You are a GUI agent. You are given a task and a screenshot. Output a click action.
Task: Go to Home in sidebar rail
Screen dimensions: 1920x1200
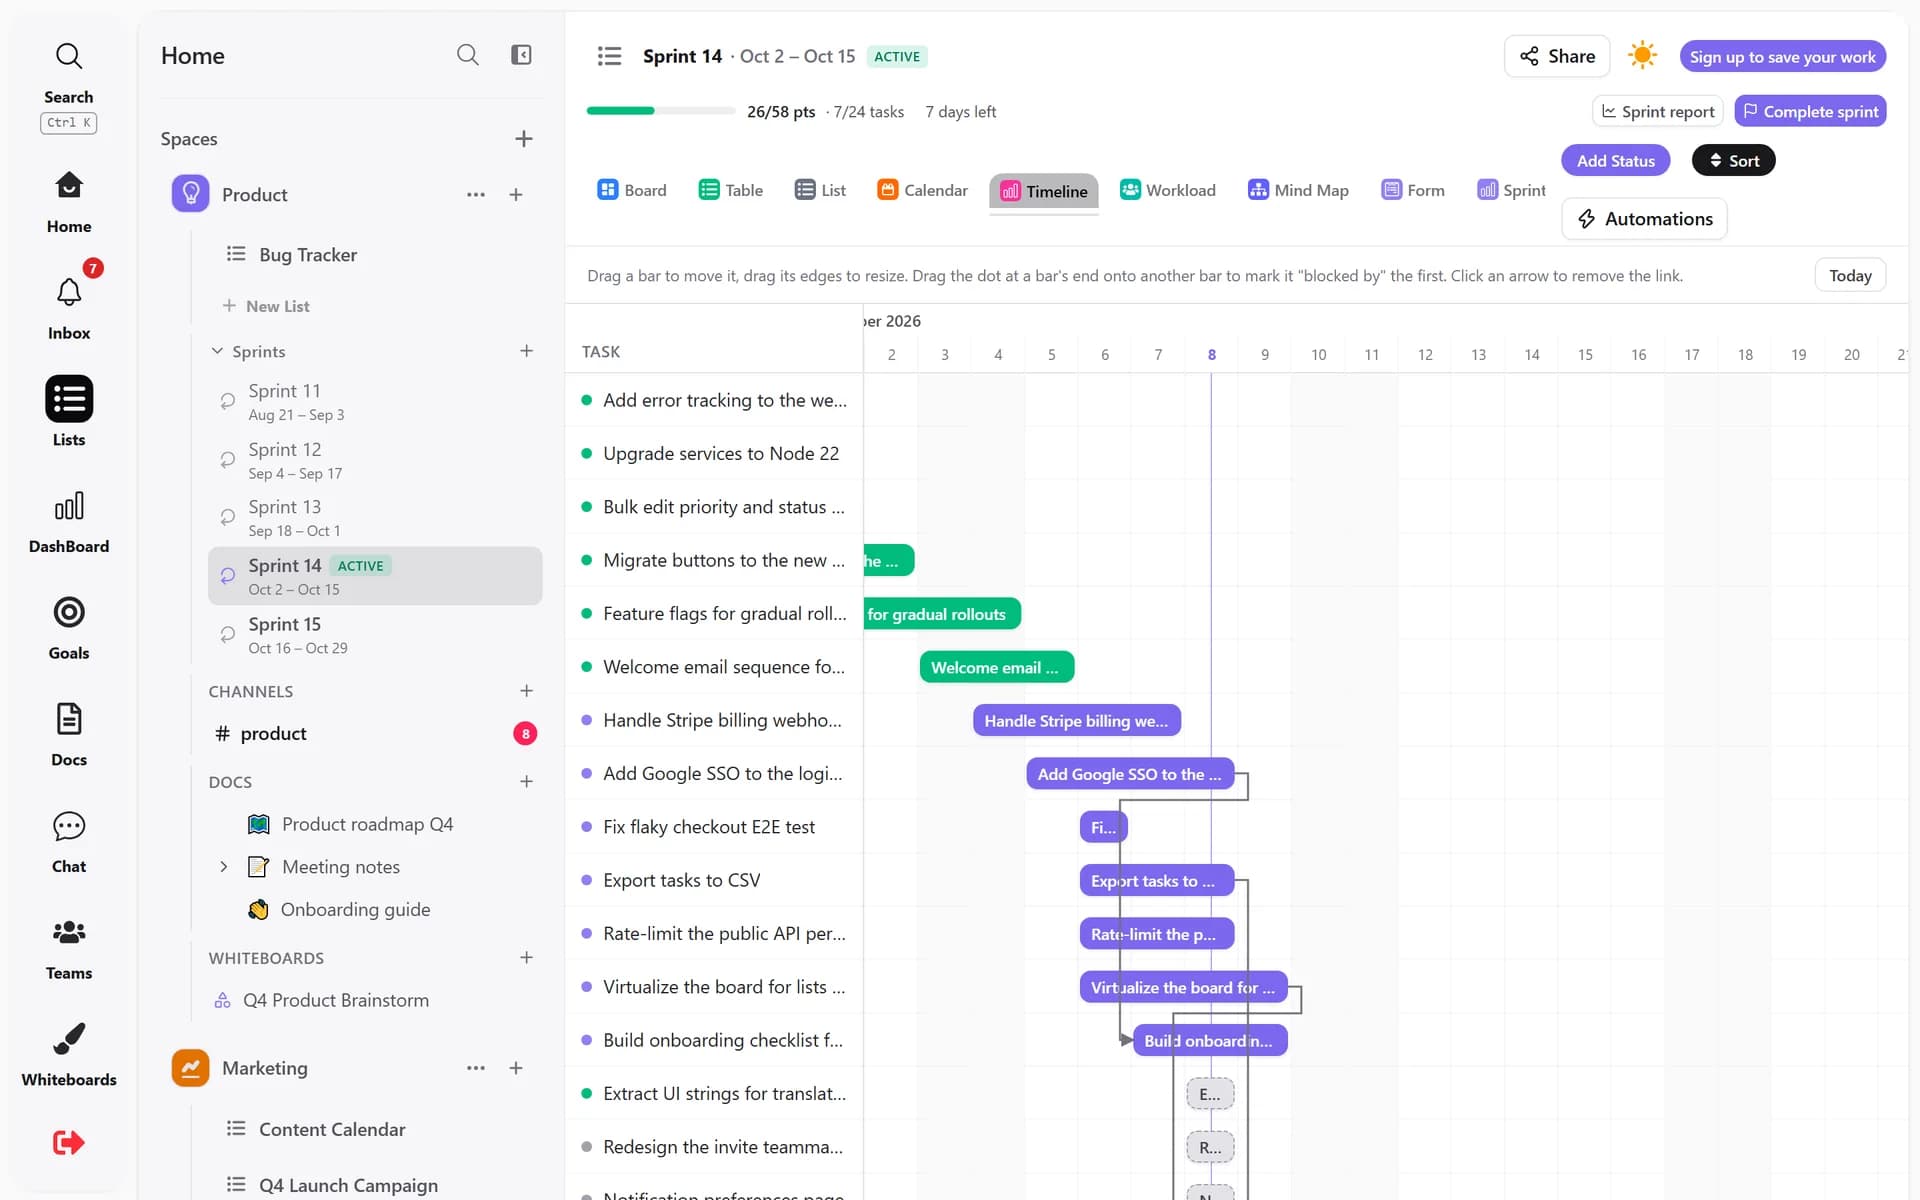[68, 201]
